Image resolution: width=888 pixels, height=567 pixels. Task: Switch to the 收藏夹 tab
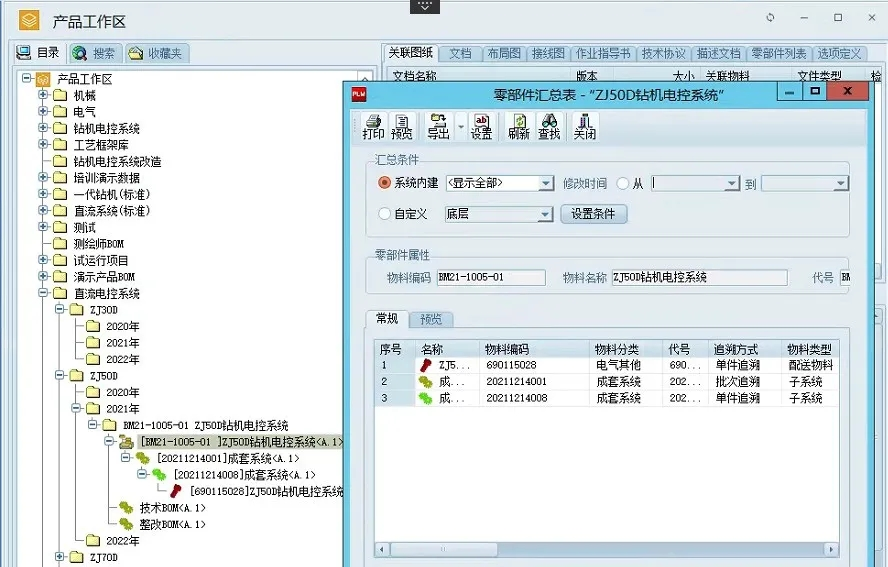click(157, 54)
